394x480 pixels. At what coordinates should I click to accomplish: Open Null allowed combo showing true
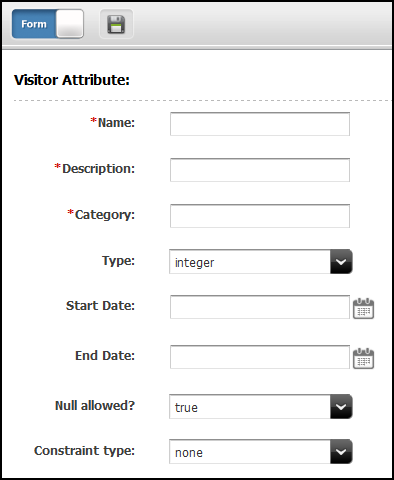click(x=261, y=407)
